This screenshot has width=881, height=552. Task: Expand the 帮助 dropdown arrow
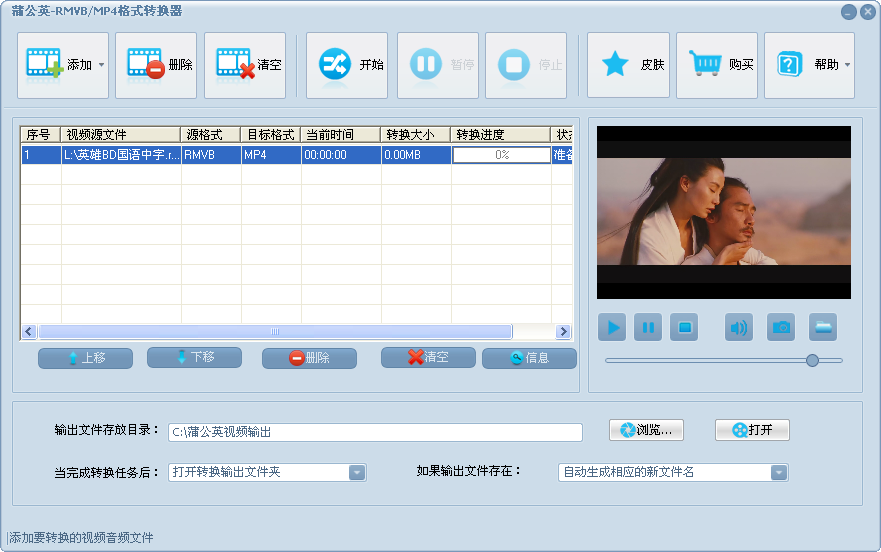coord(847,65)
